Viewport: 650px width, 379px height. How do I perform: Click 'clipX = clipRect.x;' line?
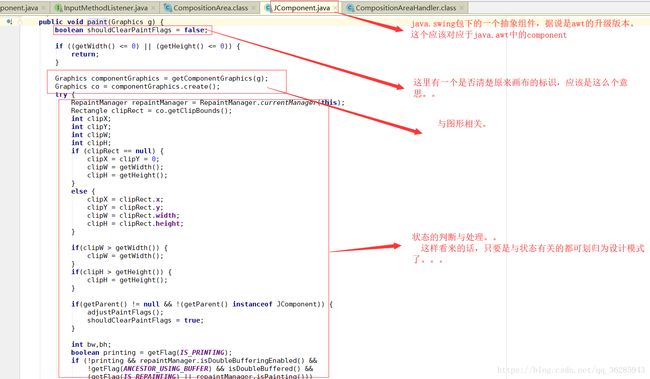(x=125, y=199)
